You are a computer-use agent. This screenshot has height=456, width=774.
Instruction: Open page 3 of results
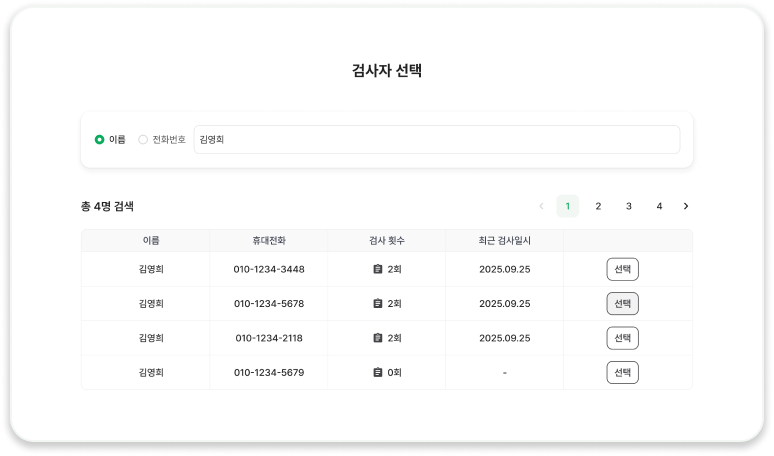629,206
